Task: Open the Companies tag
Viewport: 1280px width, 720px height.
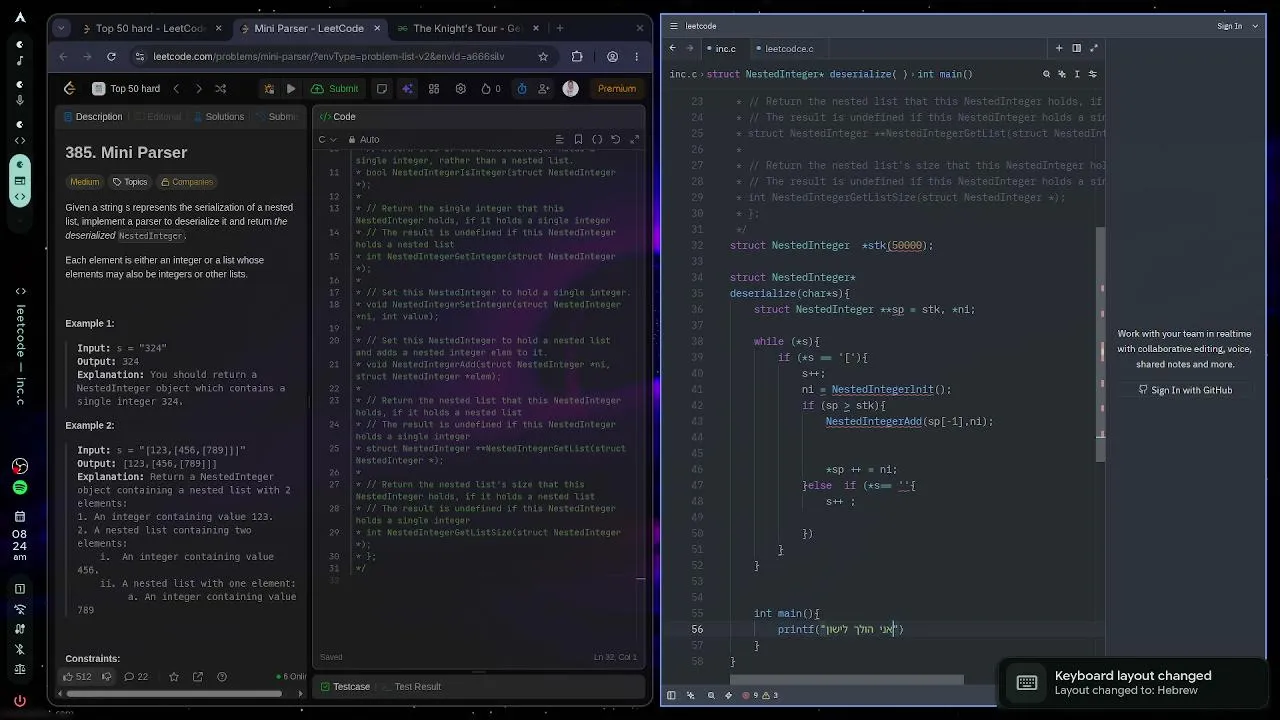Action: tap(187, 182)
